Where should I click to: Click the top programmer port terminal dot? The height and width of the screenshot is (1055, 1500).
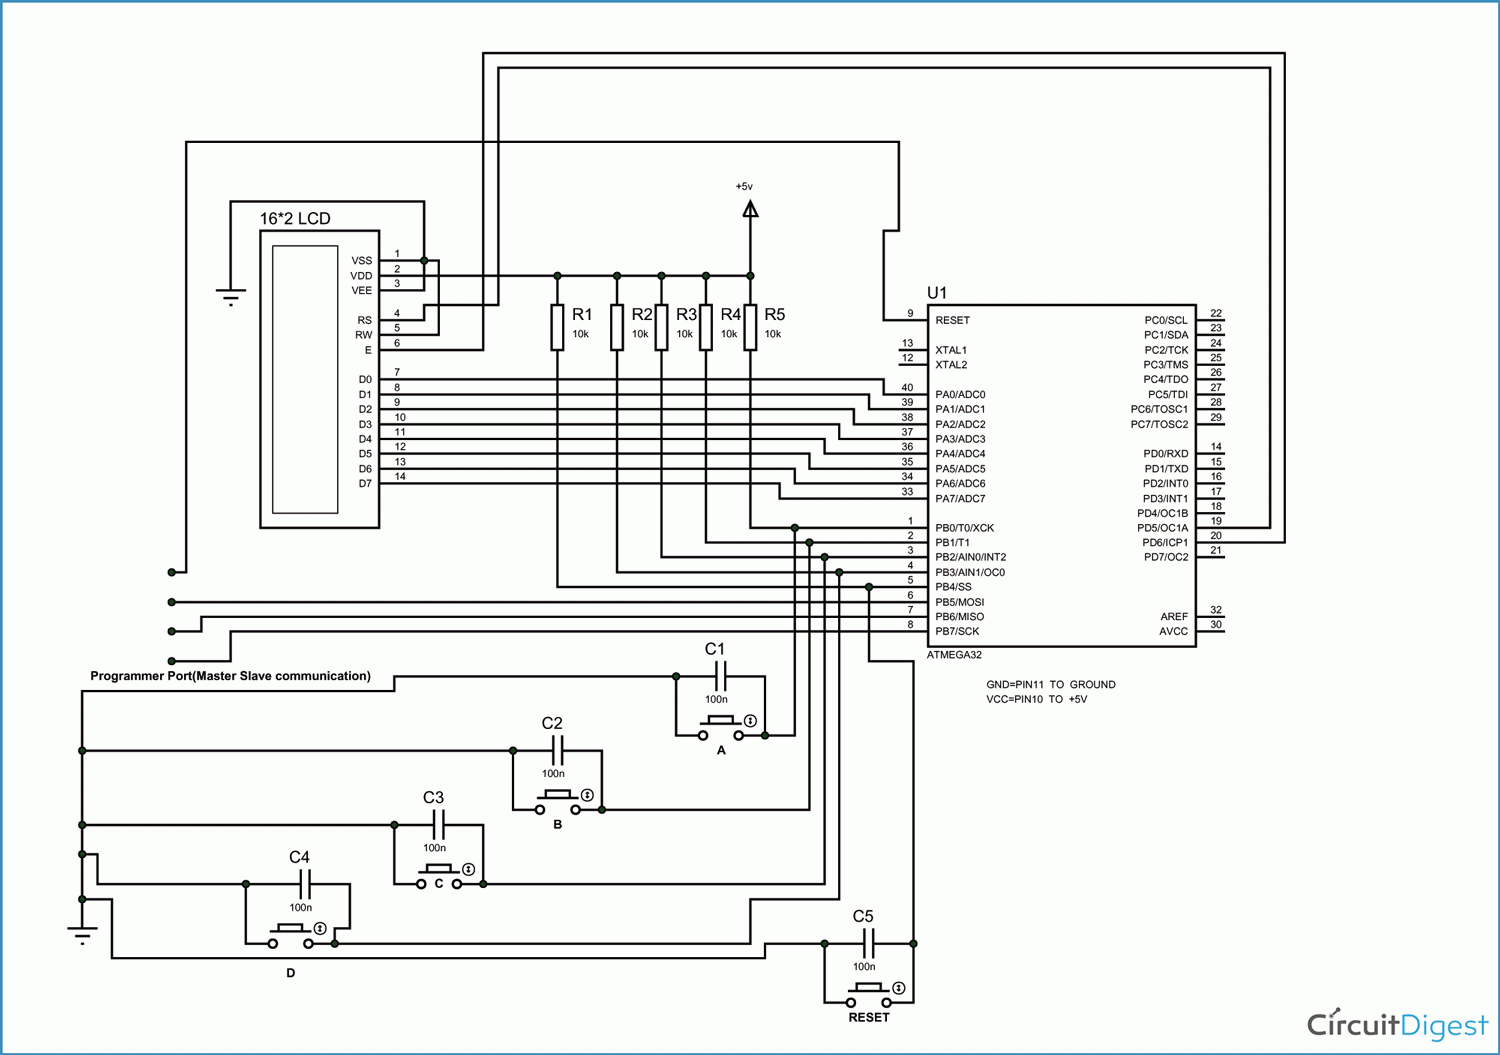coord(172,572)
